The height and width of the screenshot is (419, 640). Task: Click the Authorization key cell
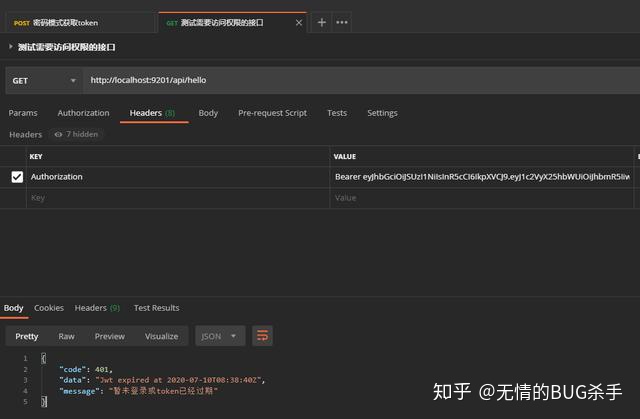click(x=178, y=177)
